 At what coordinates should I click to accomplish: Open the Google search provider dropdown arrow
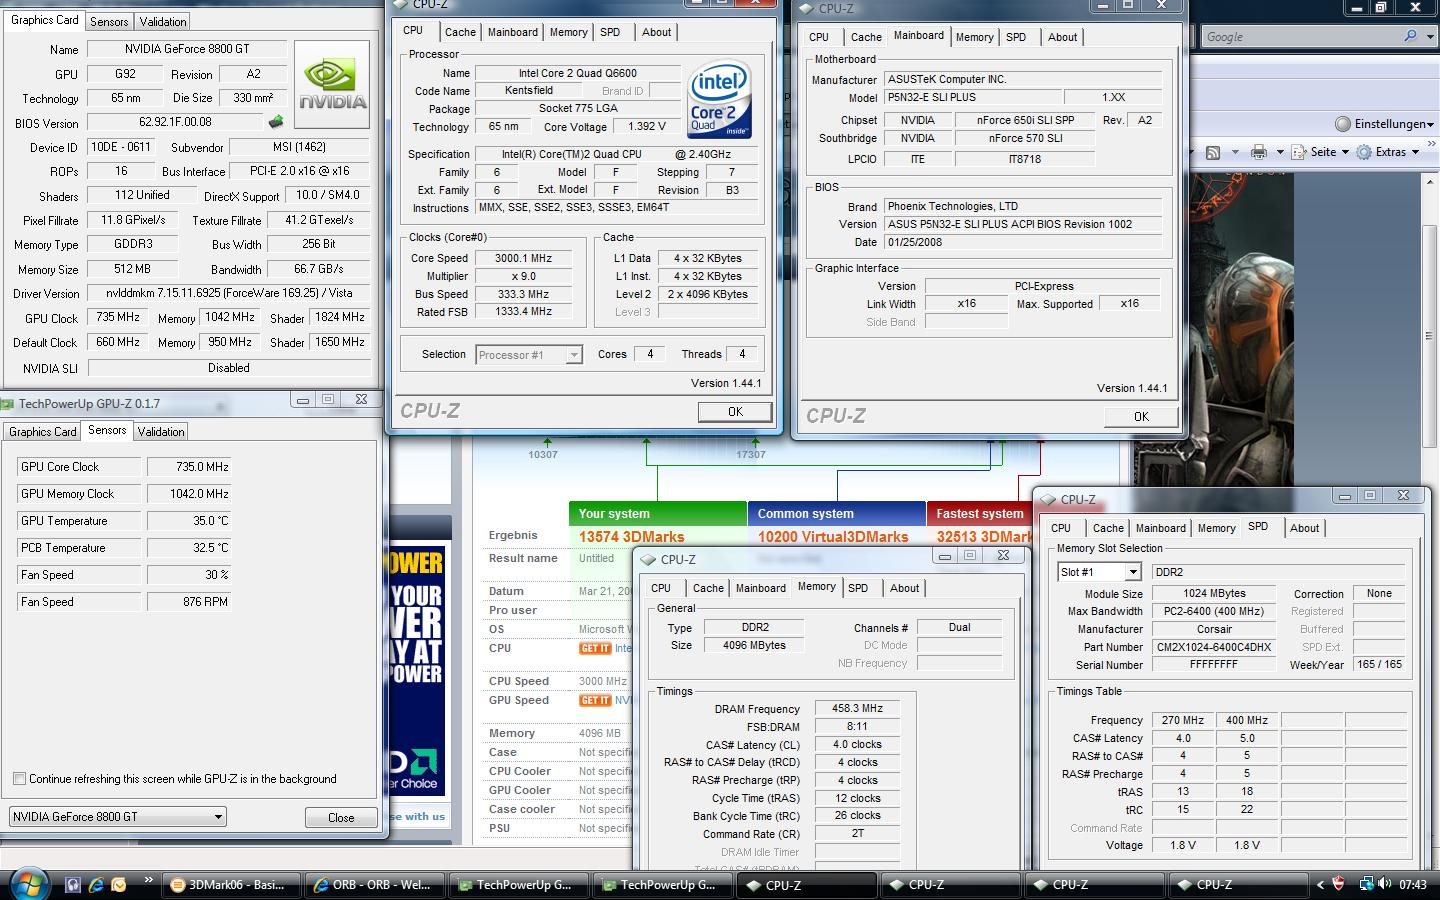tap(1428, 36)
